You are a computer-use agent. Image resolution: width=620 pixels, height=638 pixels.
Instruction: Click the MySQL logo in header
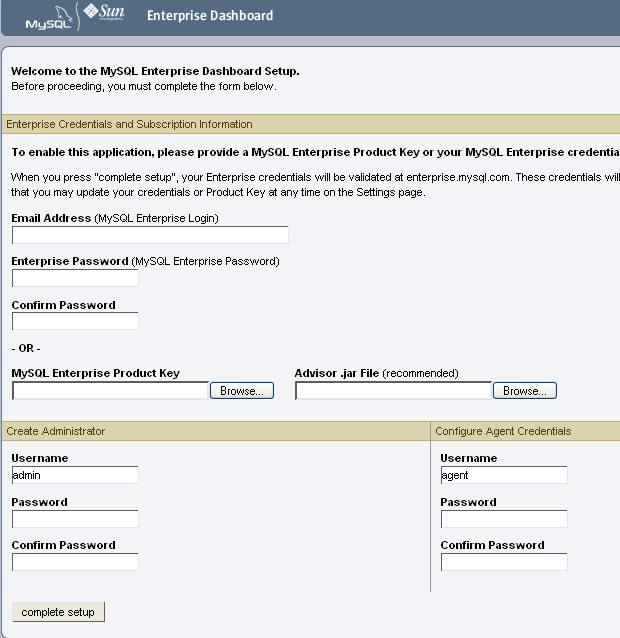click(48, 18)
